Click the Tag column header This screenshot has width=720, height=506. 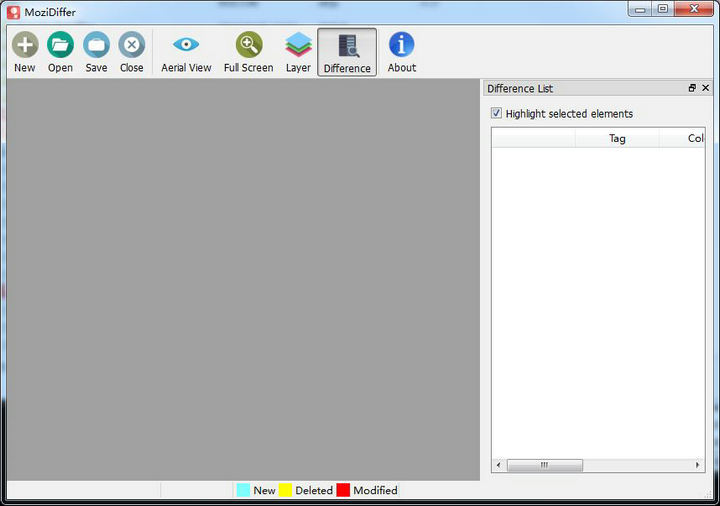coord(617,139)
